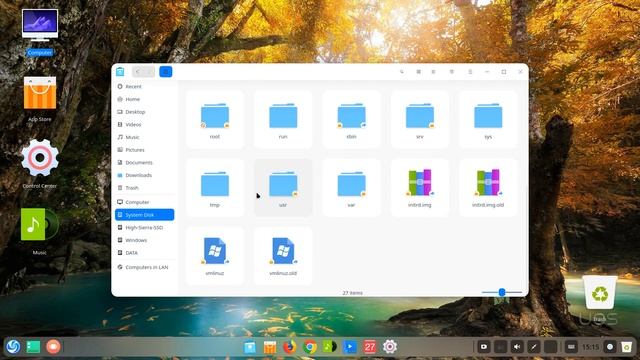640x360 pixels.
Task: Click the volume icon in tray
Action: pos(517,347)
